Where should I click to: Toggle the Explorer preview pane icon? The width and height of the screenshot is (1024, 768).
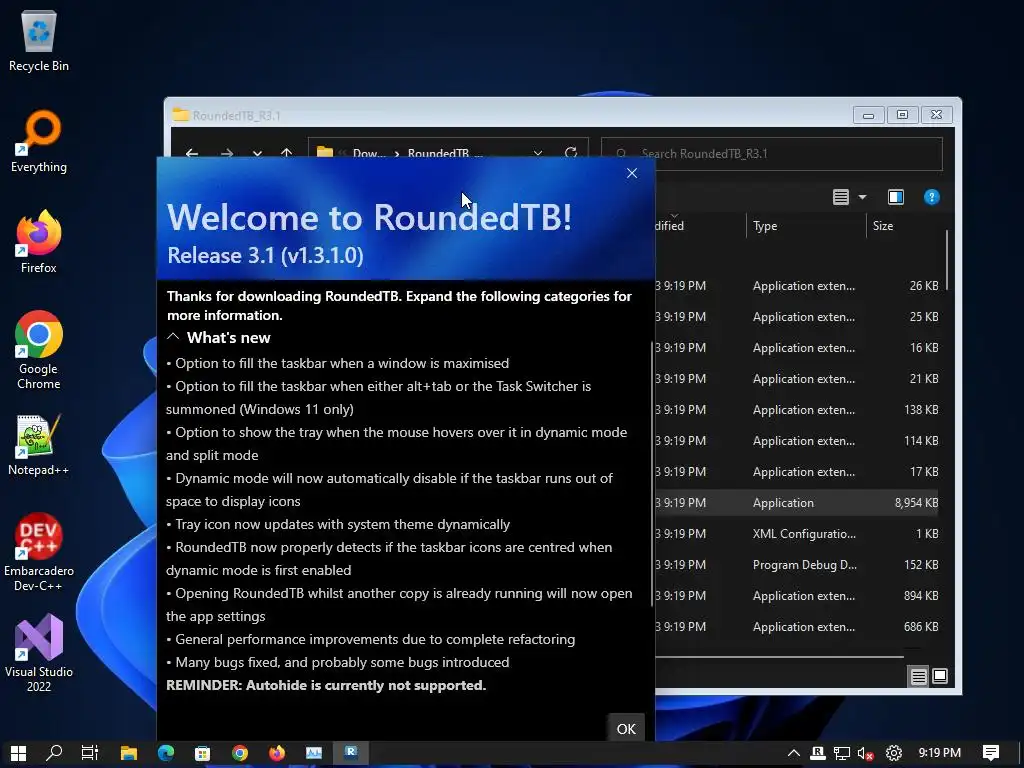click(x=896, y=197)
